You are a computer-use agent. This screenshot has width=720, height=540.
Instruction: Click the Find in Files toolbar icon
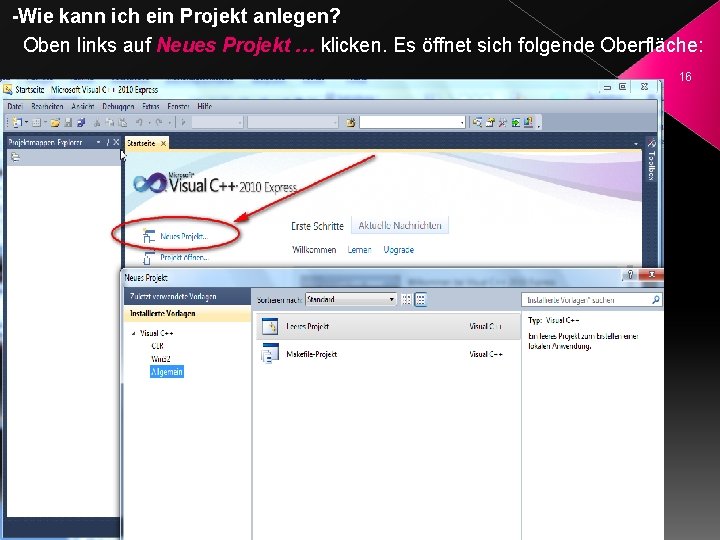[351, 123]
